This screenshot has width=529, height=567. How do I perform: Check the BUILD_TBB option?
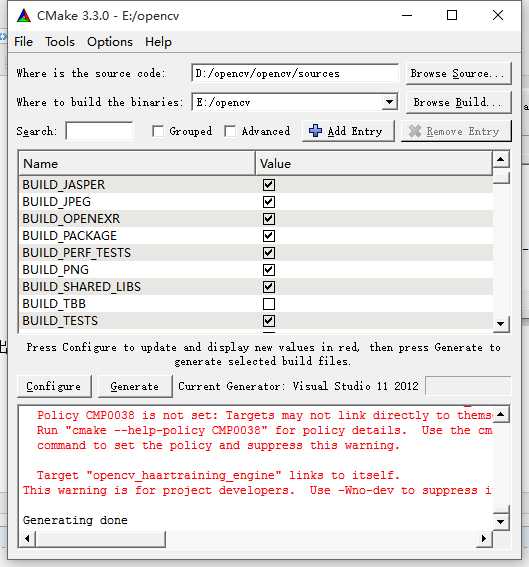coord(269,304)
